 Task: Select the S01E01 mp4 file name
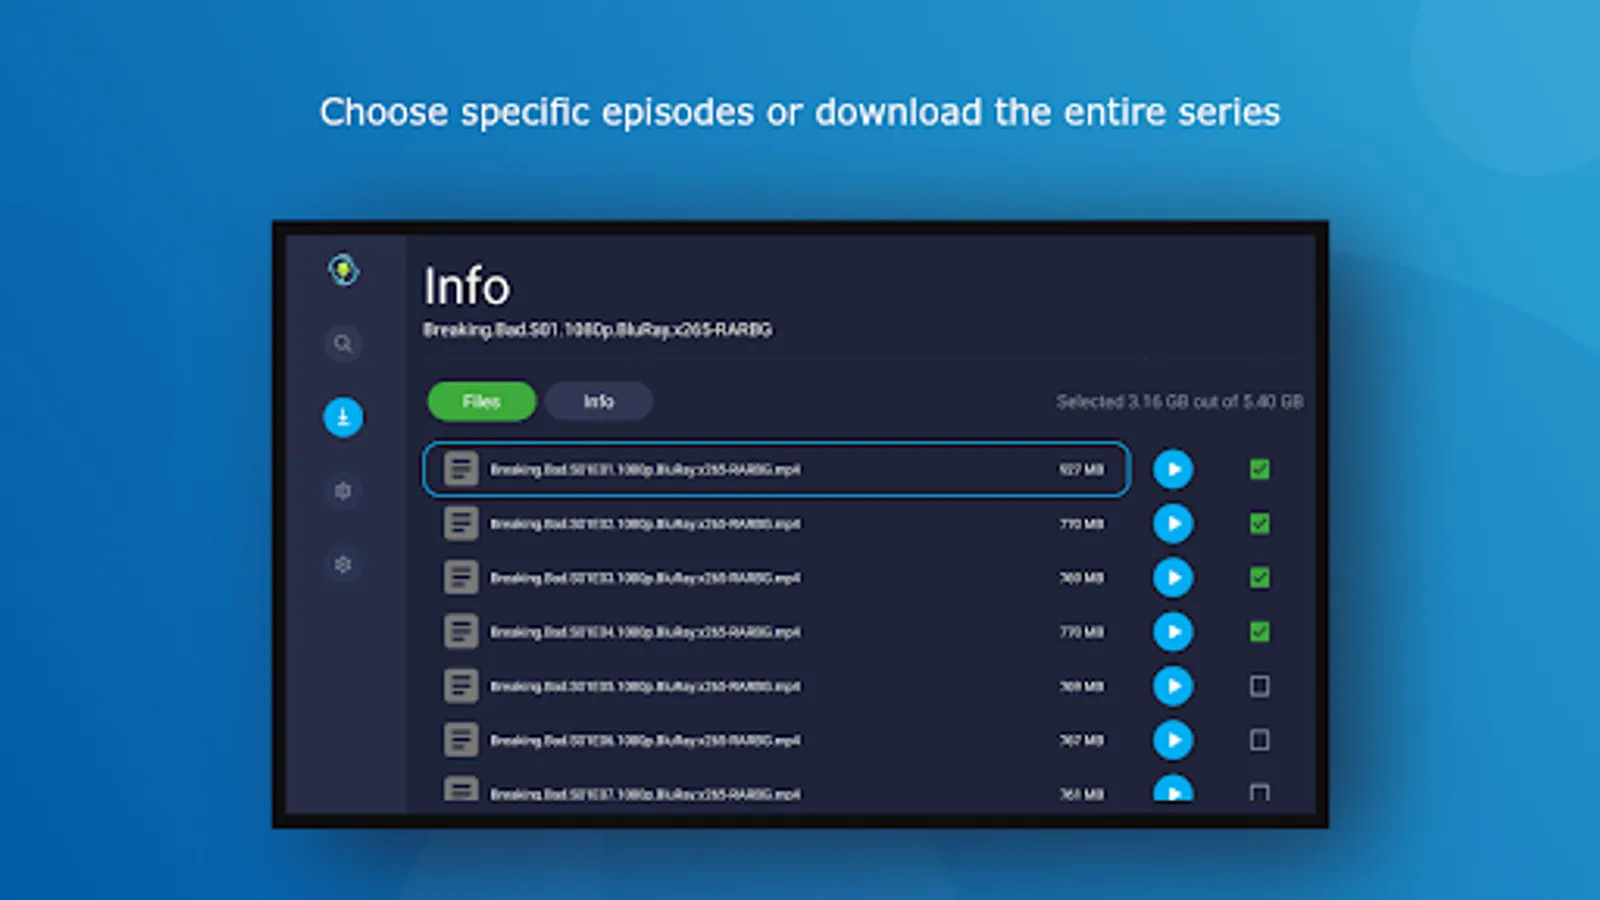pyautogui.click(x=645, y=469)
